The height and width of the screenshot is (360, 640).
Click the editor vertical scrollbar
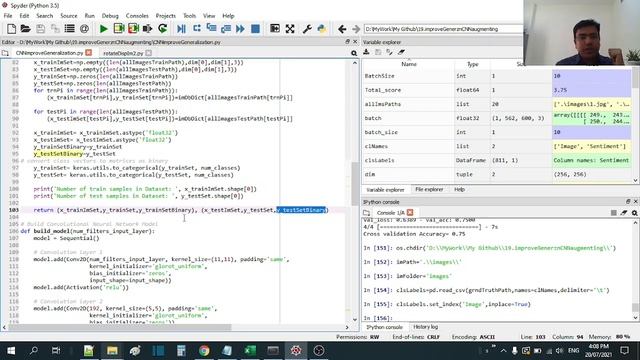pos(355,184)
